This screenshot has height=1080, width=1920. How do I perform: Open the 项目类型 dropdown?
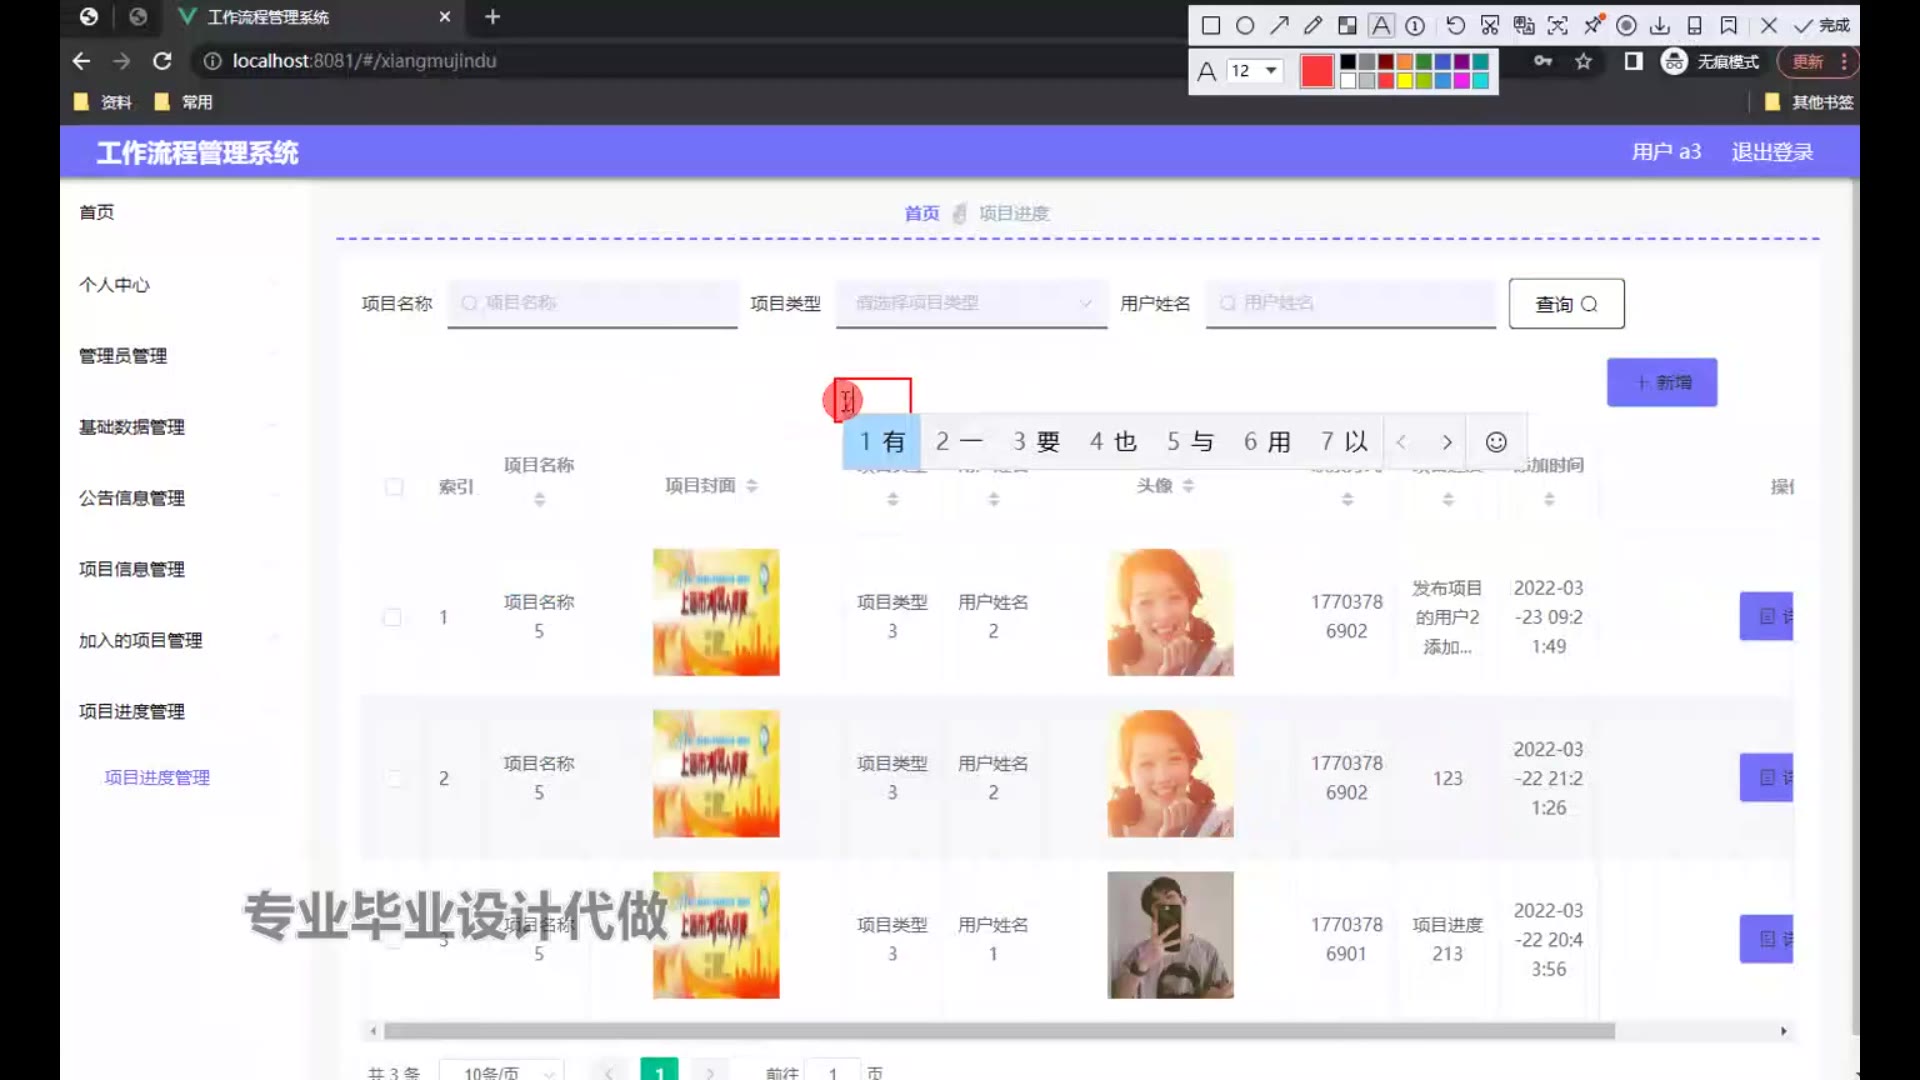(970, 303)
